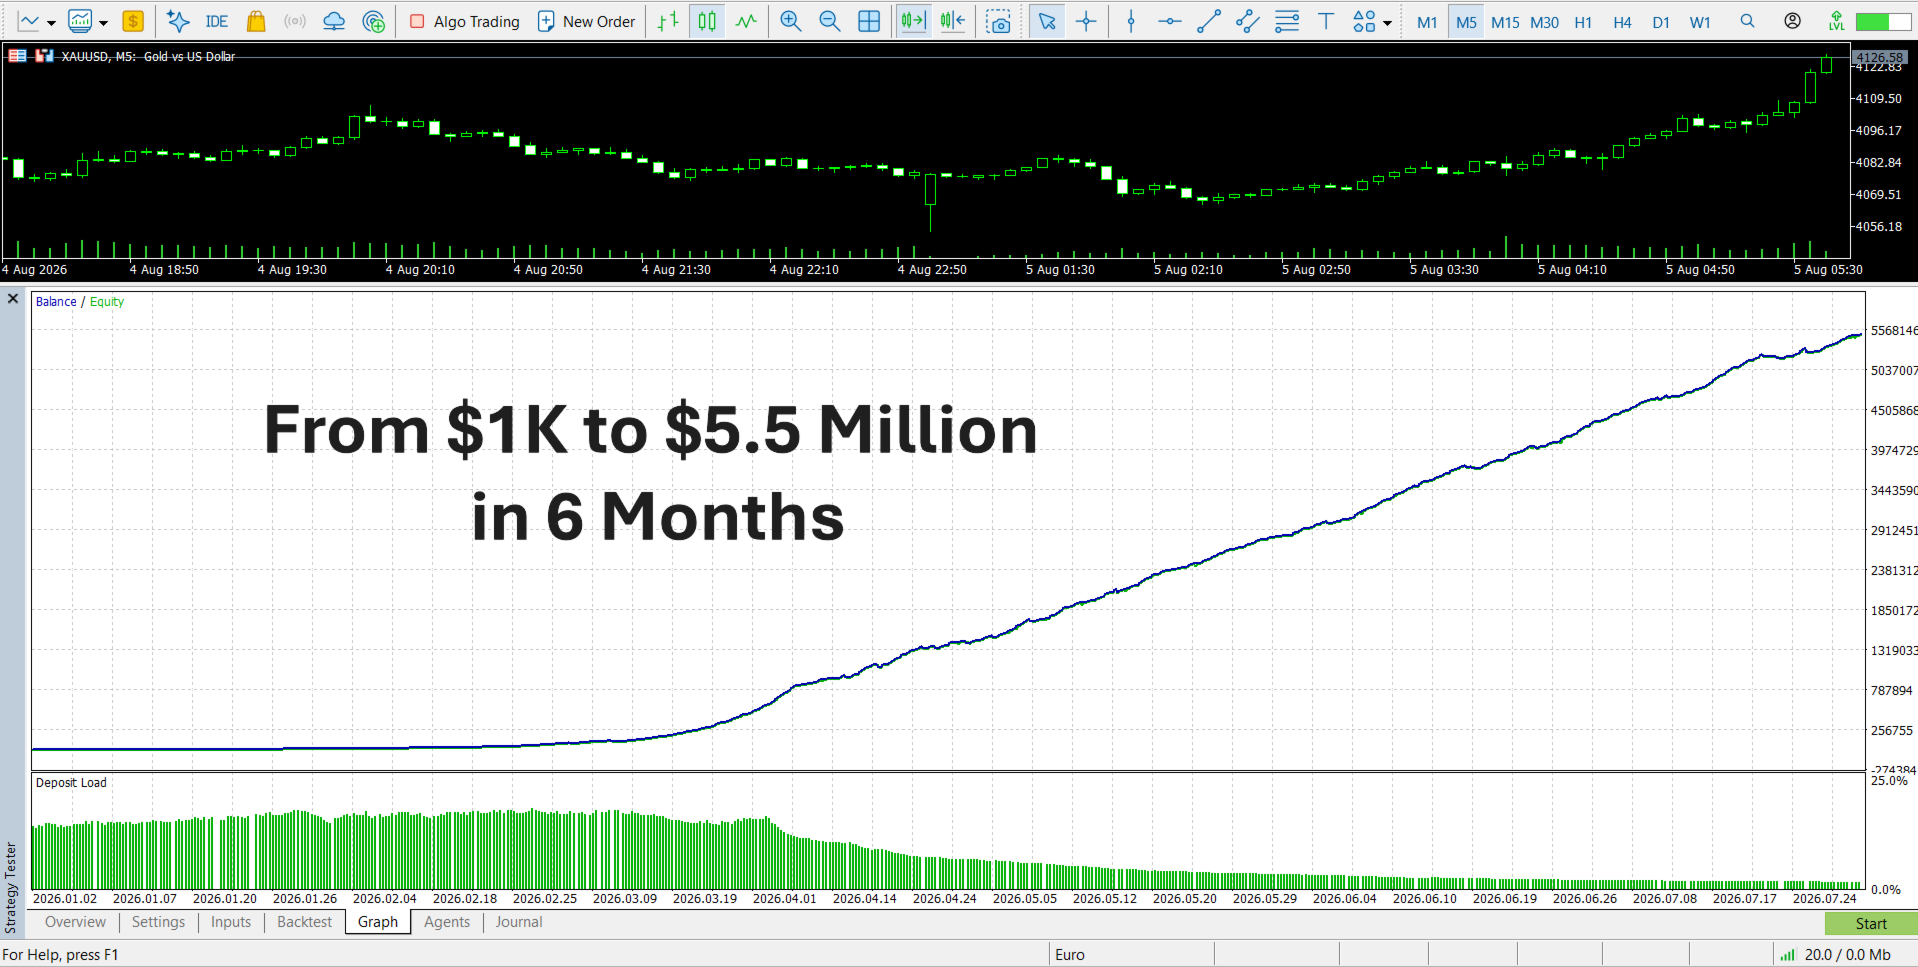Toggle the Algo Trading button

(x=465, y=21)
